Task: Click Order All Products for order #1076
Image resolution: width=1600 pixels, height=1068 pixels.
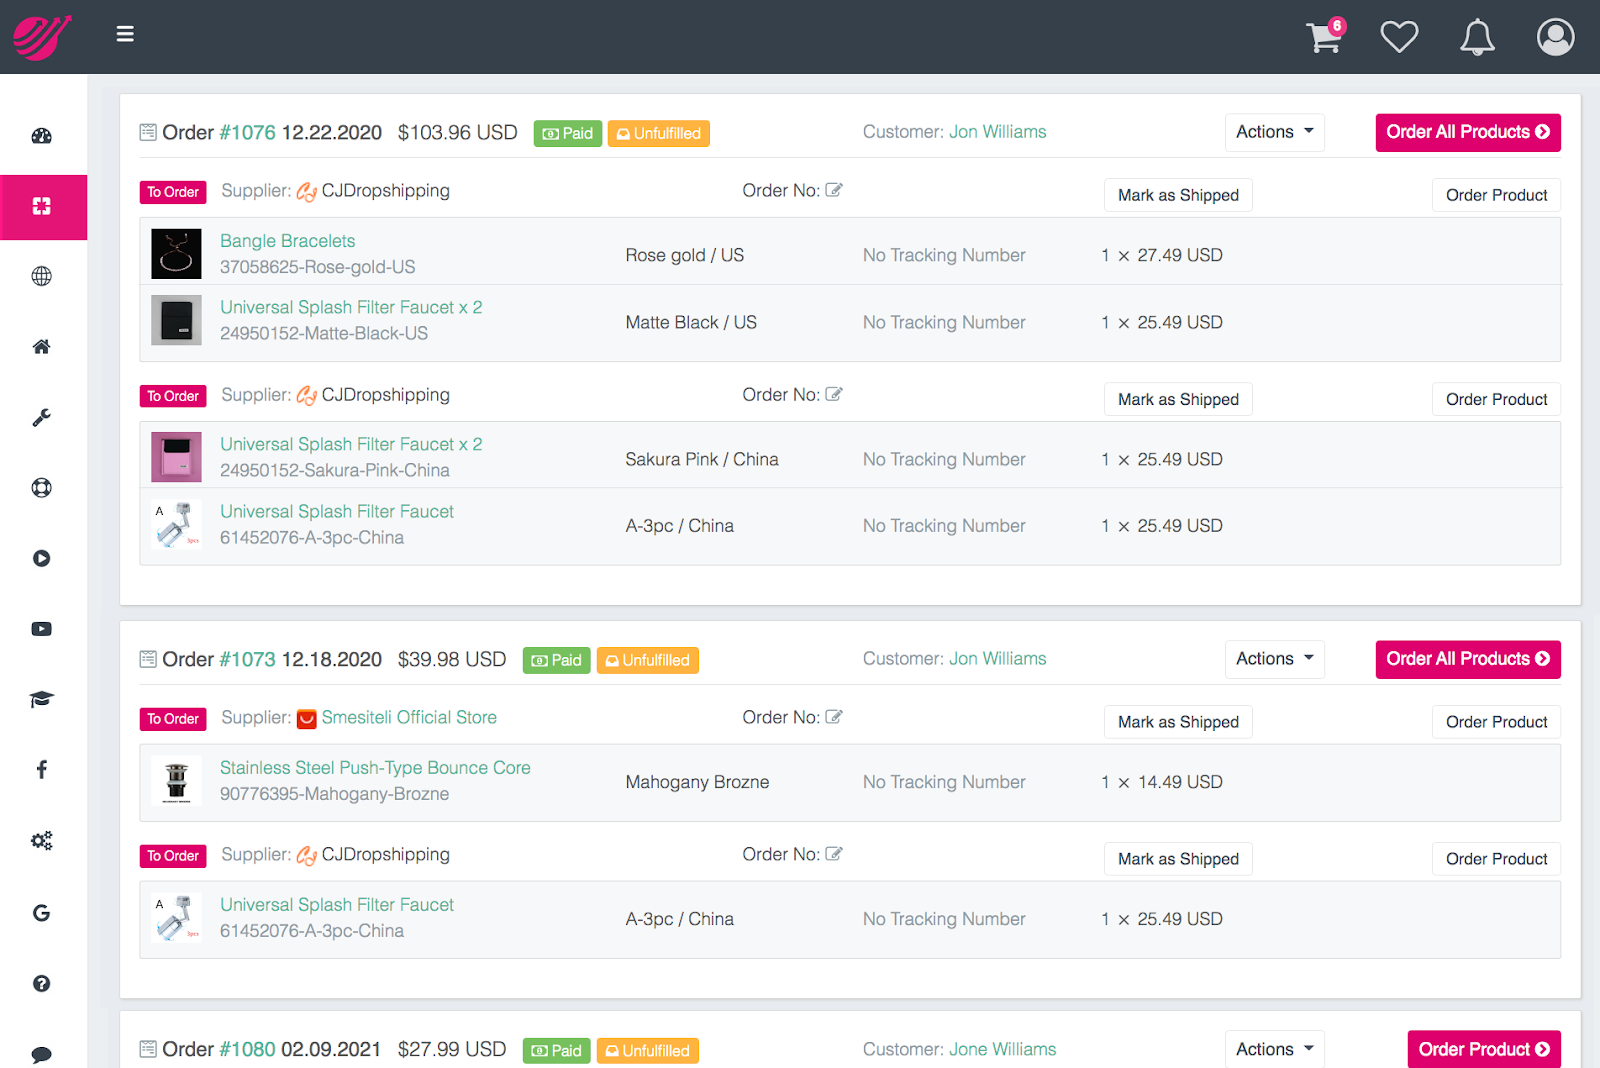Action: (x=1468, y=132)
